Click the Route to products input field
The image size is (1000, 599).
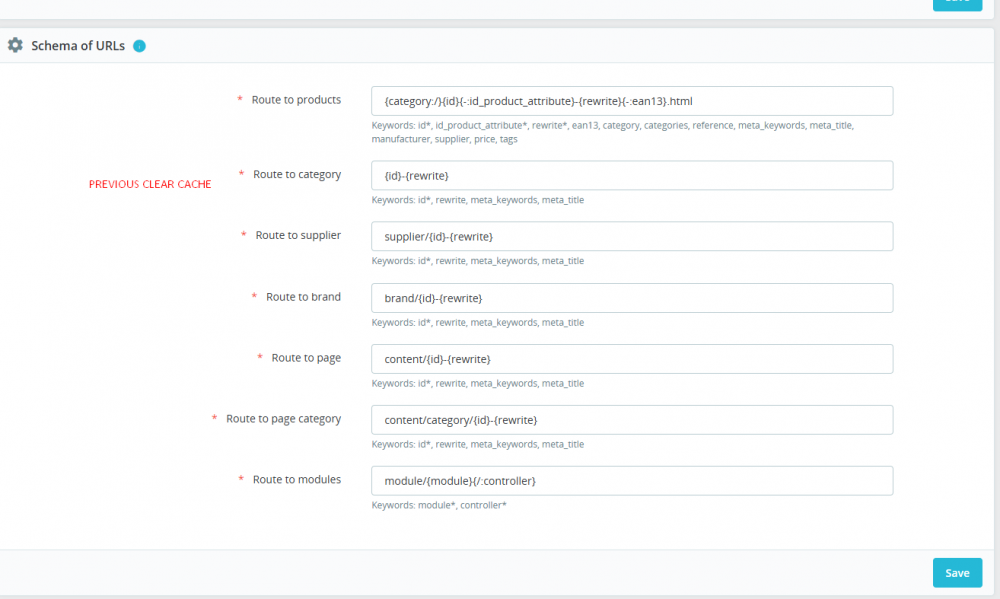(631, 101)
